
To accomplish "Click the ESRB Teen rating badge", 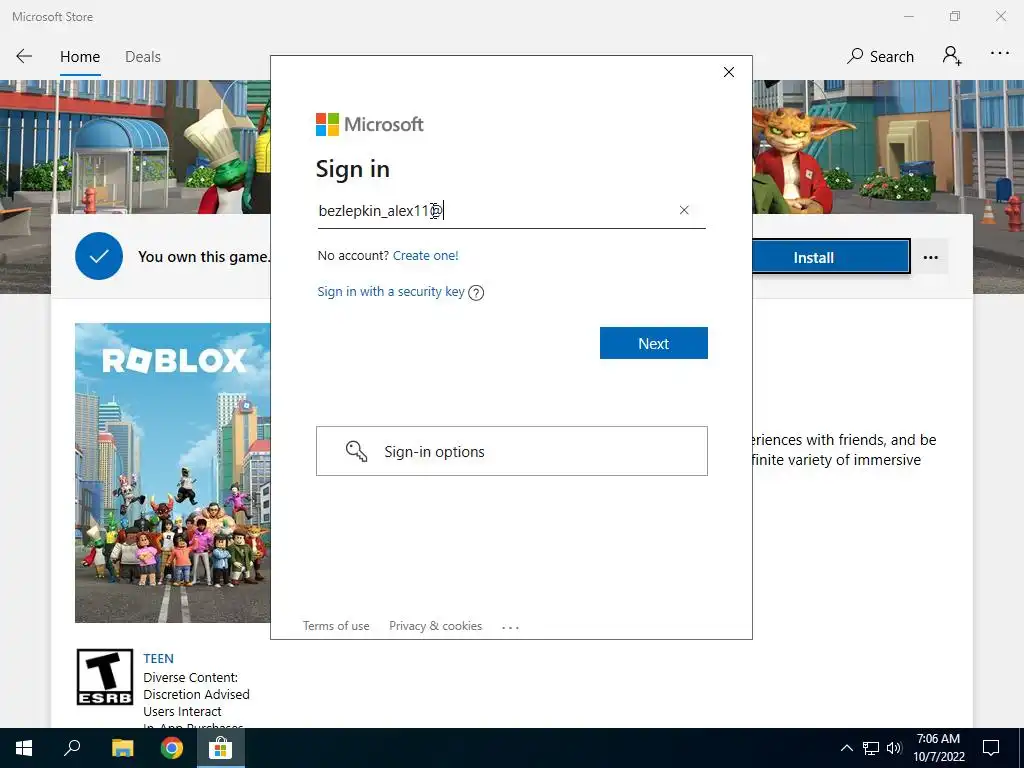I will 104,677.
